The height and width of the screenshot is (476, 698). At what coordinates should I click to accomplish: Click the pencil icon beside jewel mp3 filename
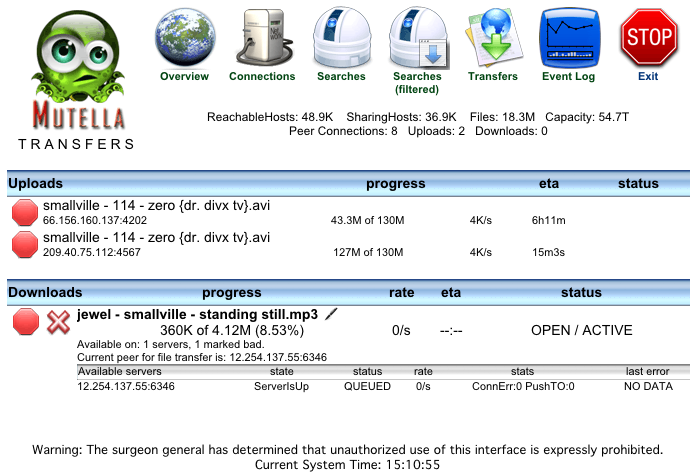331,314
